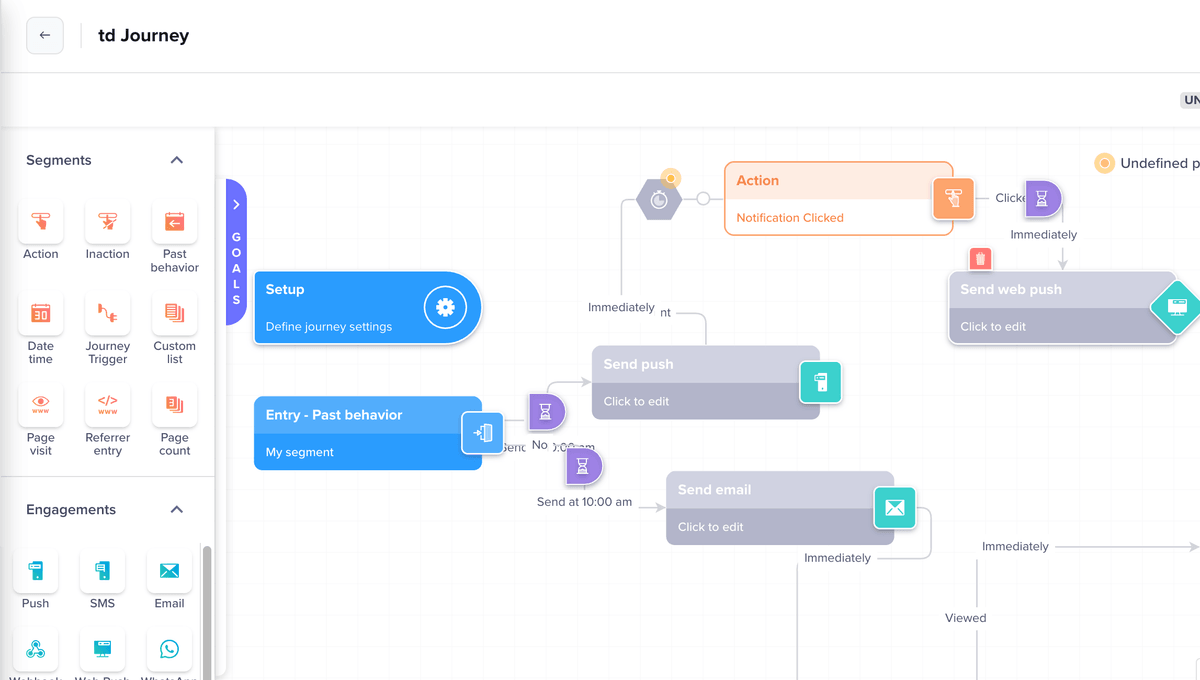Edit the Send email node
Screen dimensions: 1200x680
coord(780,508)
